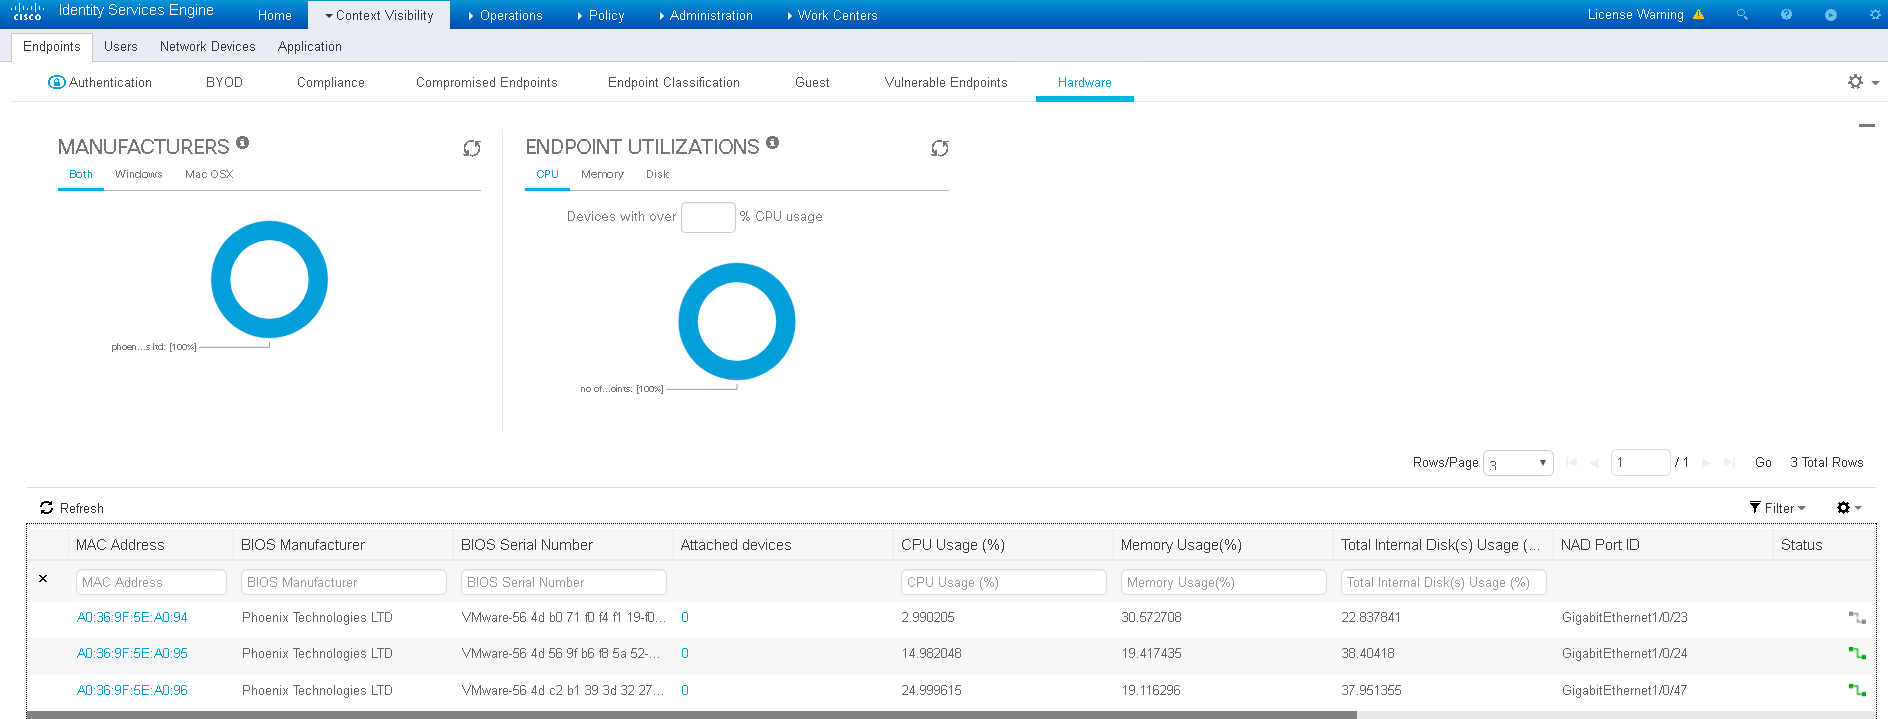
Task: Click the Refresh button above table
Action: point(72,508)
